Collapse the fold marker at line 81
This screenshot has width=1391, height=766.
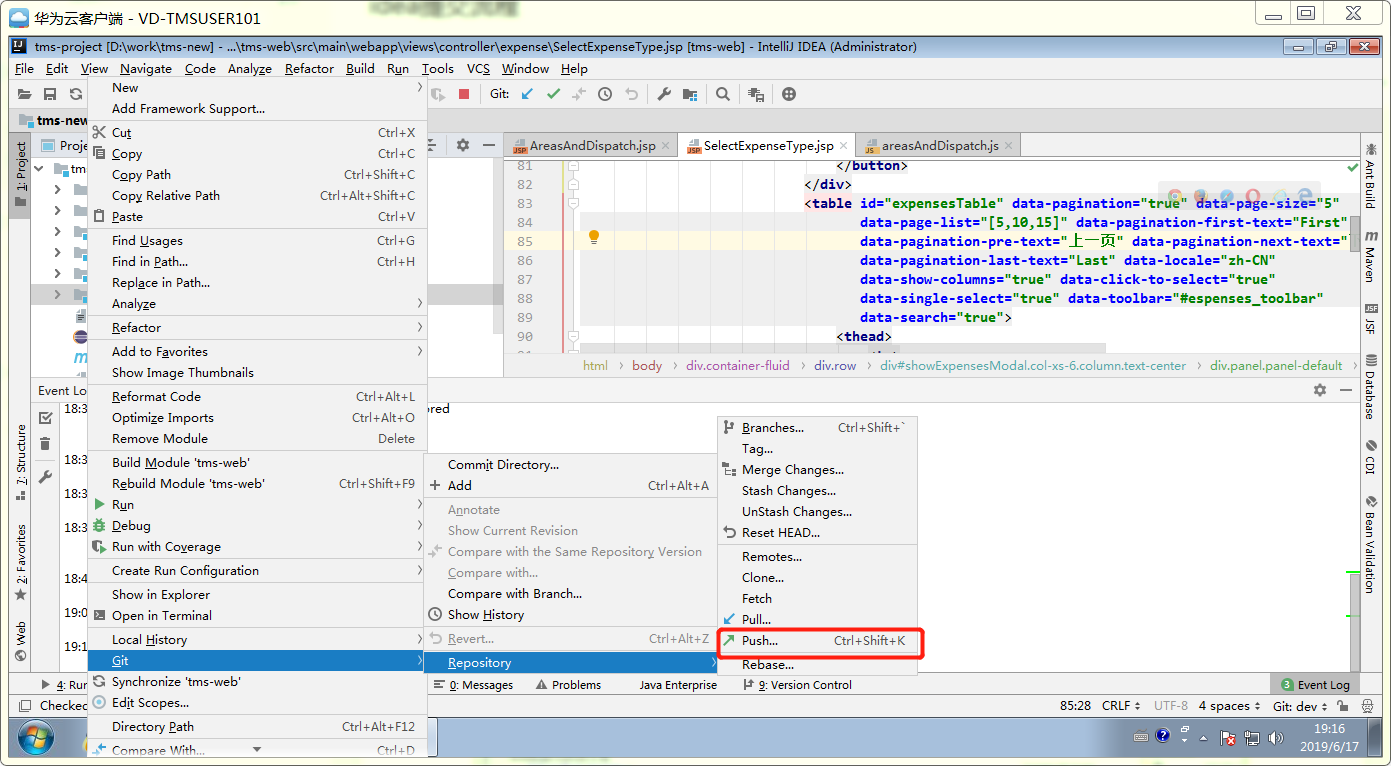(573, 165)
